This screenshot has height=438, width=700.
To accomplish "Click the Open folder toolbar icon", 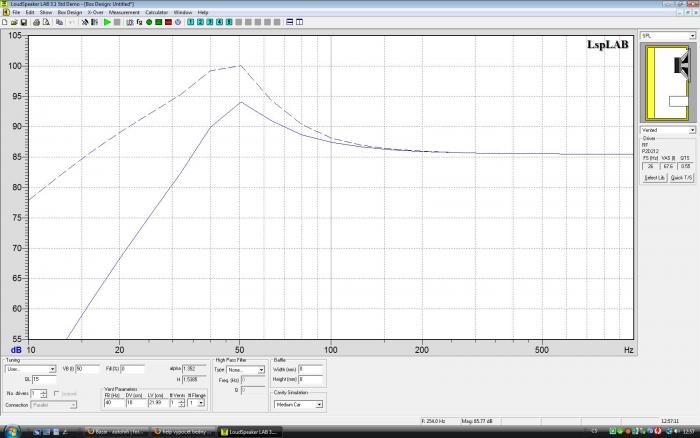I will [x=14, y=21].
